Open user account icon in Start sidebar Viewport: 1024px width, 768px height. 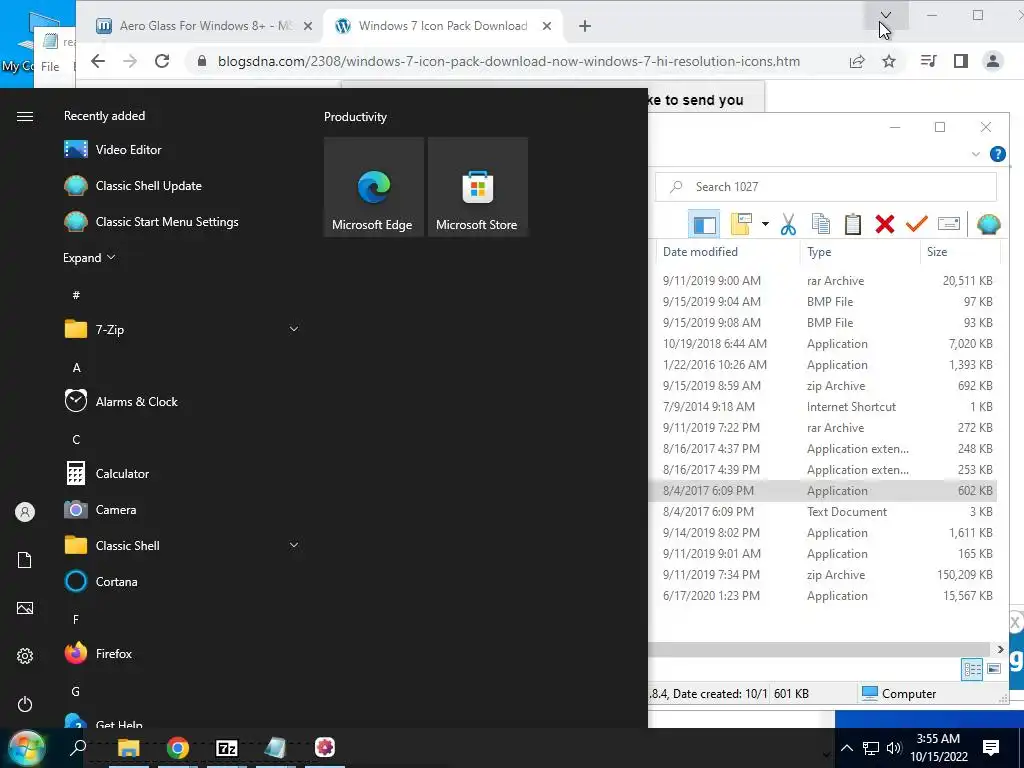pyautogui.click(x=25, y=512)
